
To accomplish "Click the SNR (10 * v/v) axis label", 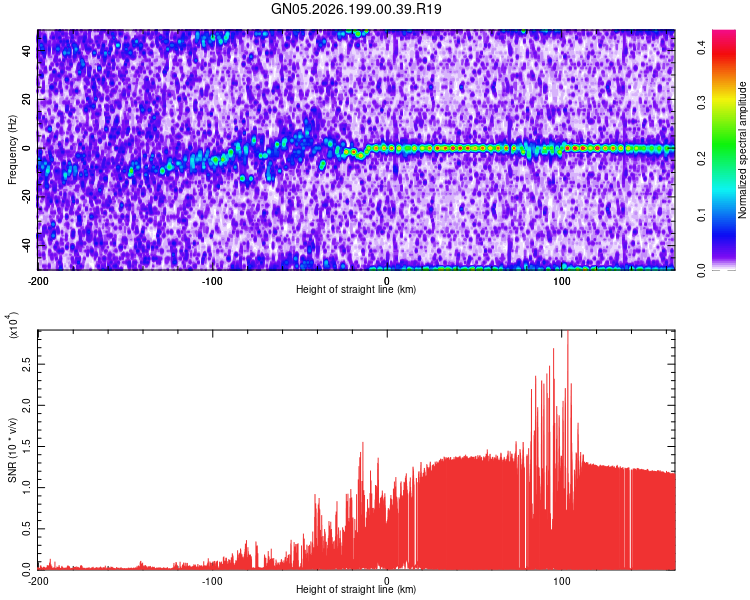I will click(x=12, y=450).
